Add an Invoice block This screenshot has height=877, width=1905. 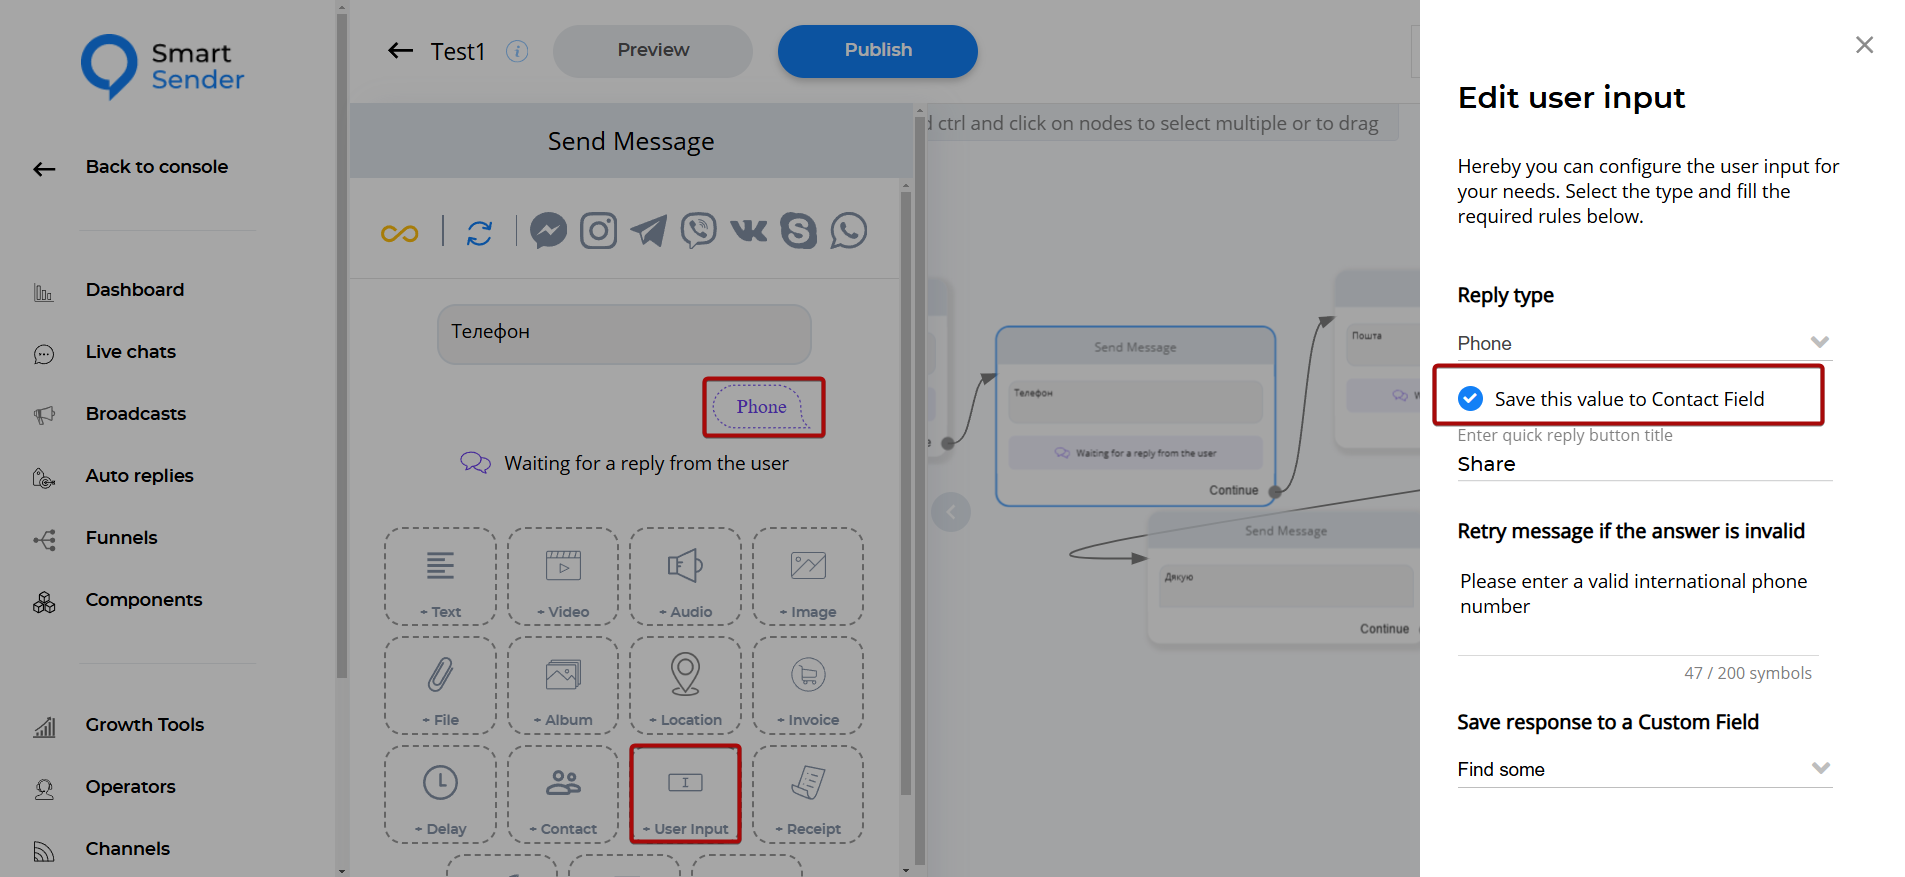(808, 686)
